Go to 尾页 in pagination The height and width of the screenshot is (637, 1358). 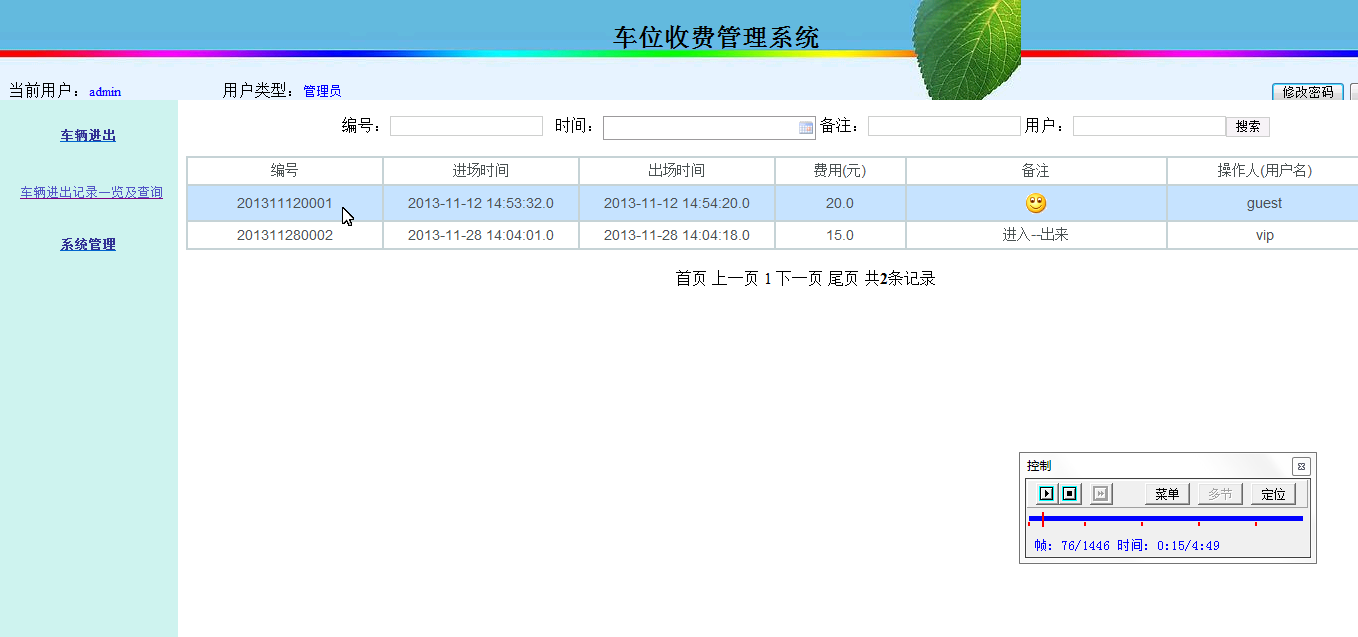(x=843, y=279)
